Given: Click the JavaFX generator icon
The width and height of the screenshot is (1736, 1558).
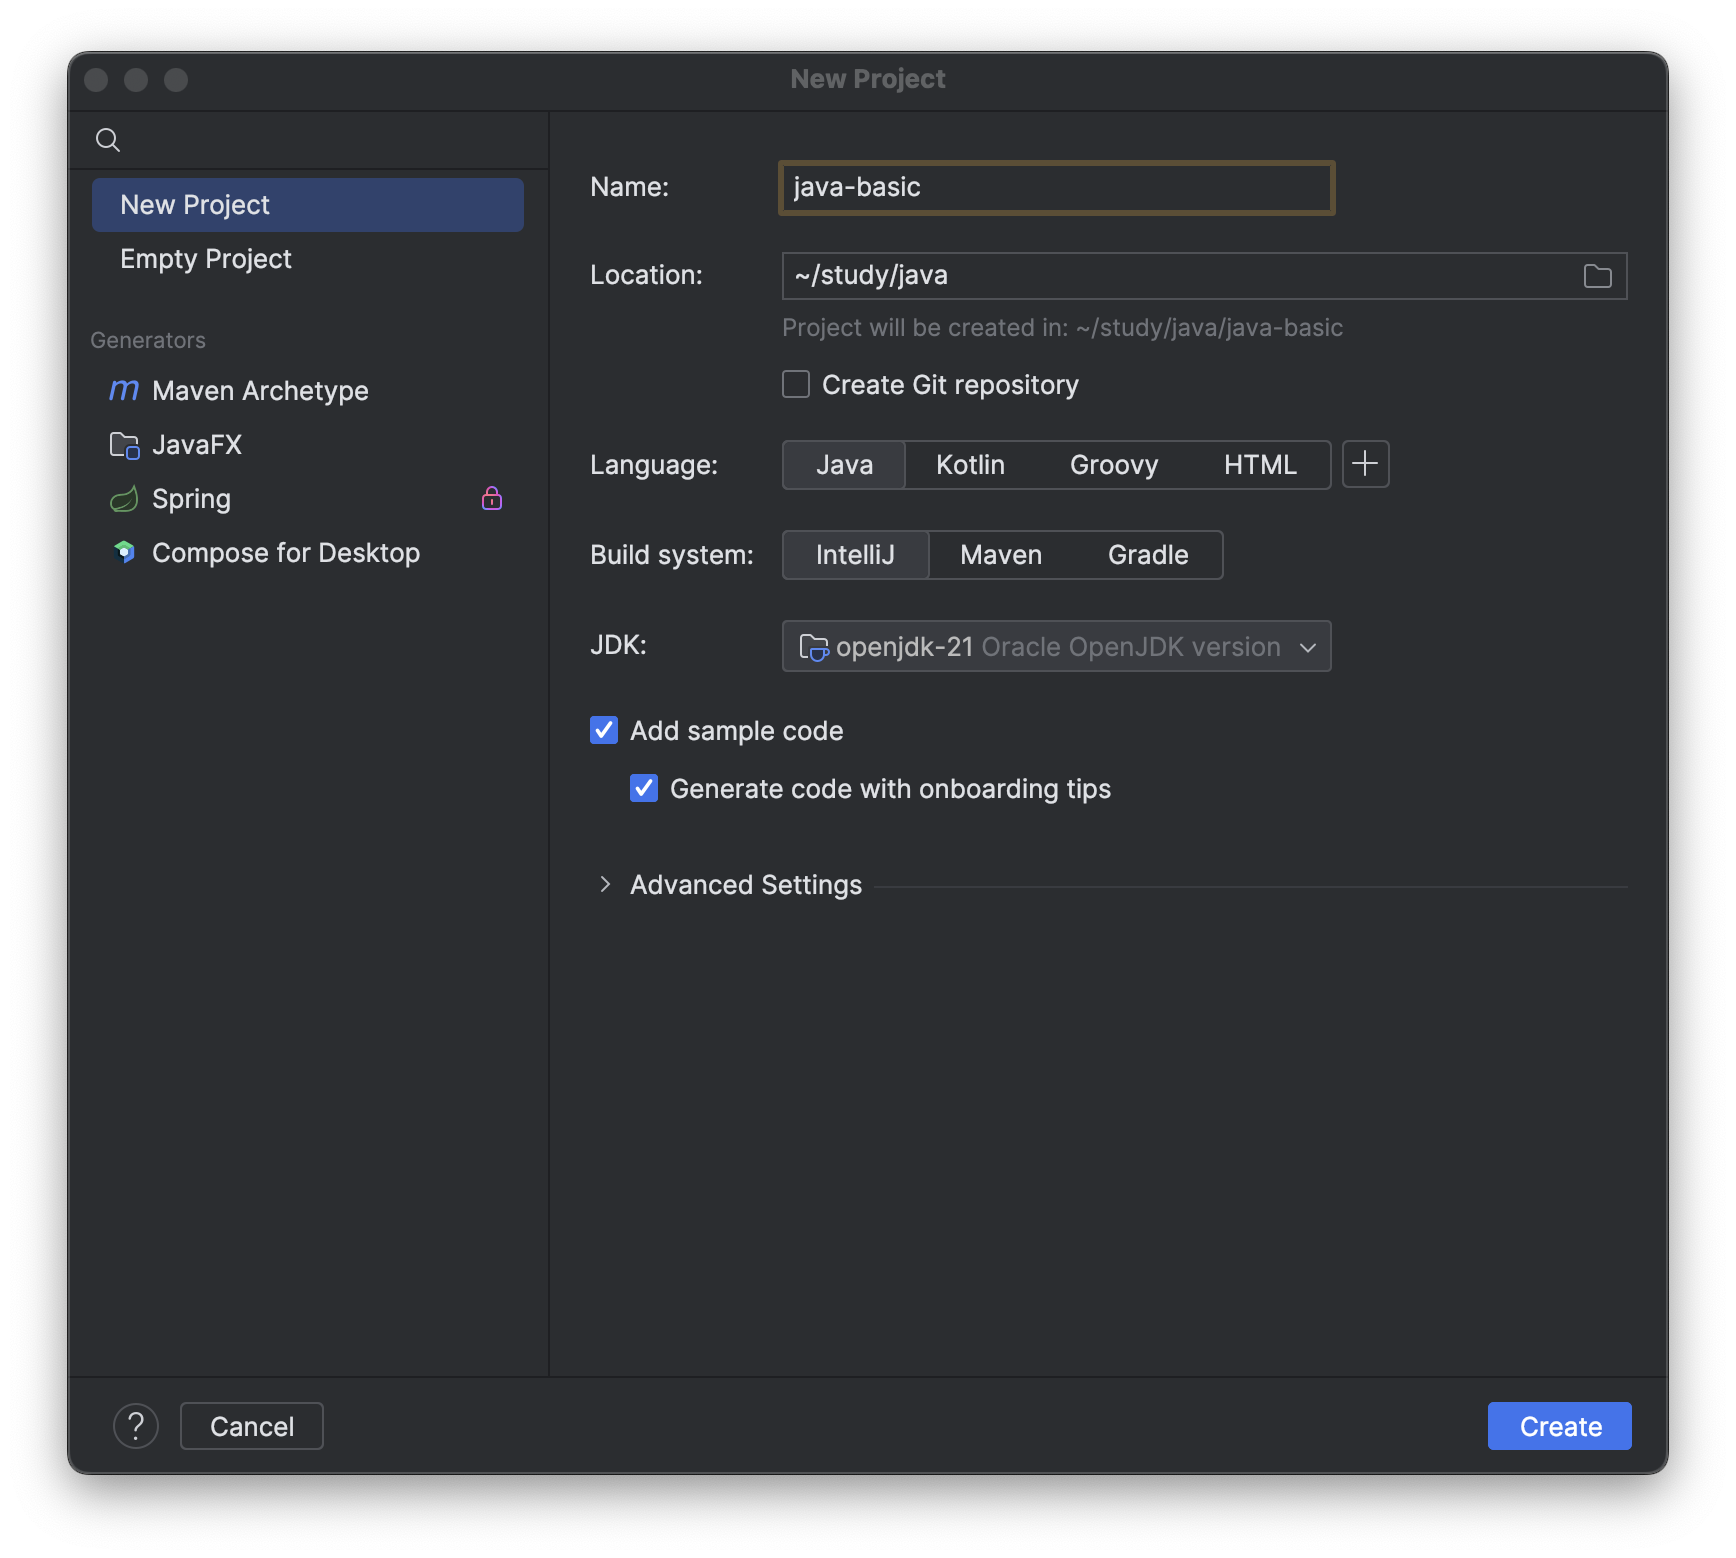Looking at the screenshot, I should pos(124,445).
